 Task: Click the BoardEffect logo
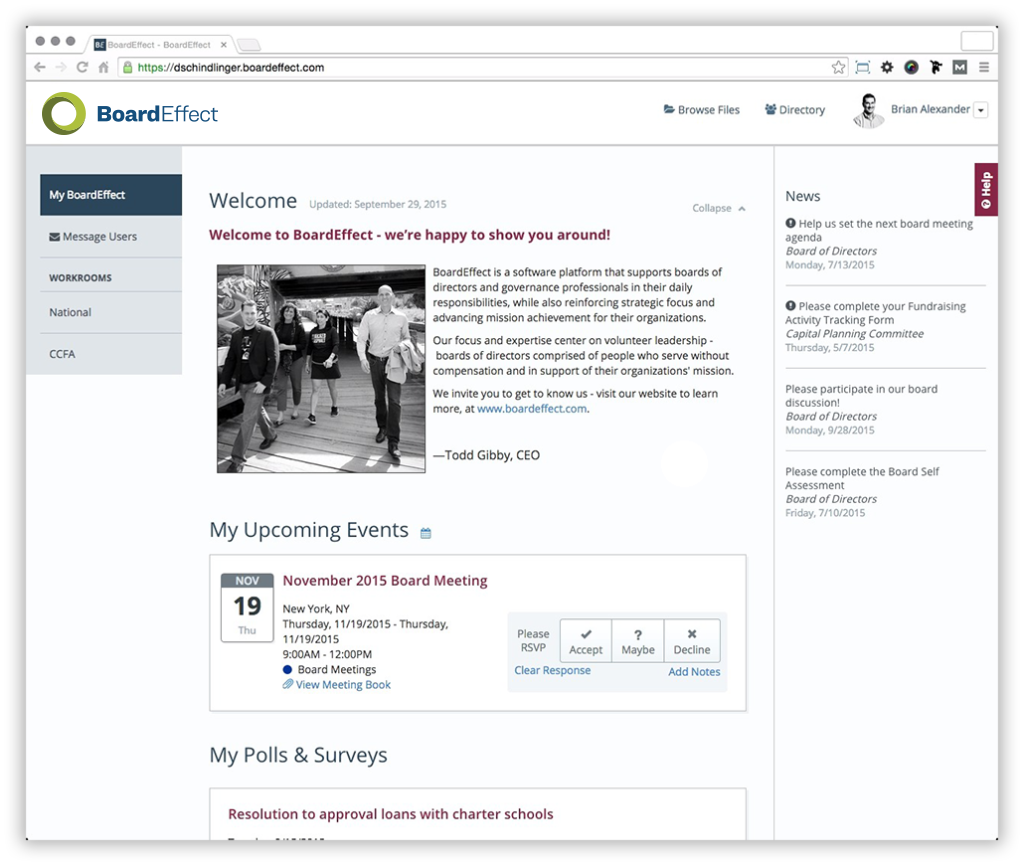pyautogui.click(x=130, y=113)
